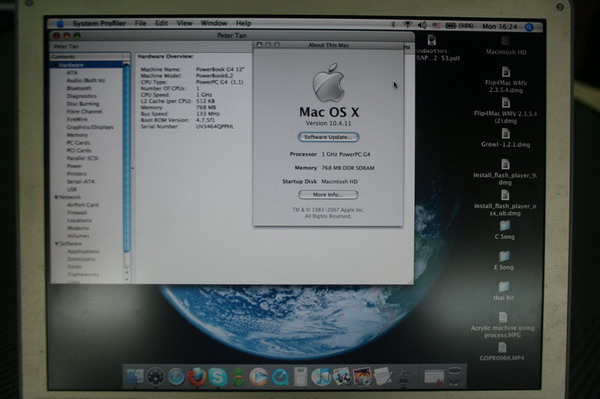Open the Edit menu
Image resolution: width=600 pixels, height=399 pixels.
coord(161,23)
